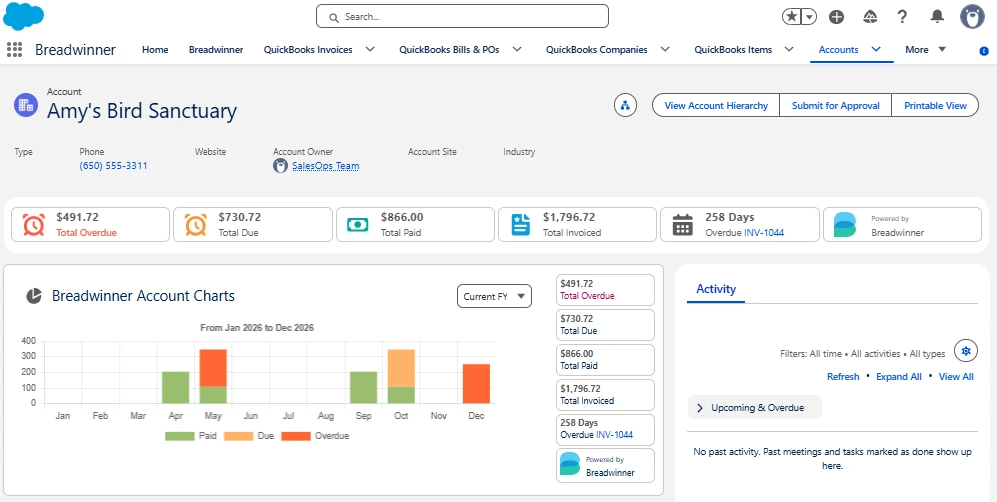Click the orange Due segment of the October bar
The image size is (997, 502).
(x=401, y=368)
